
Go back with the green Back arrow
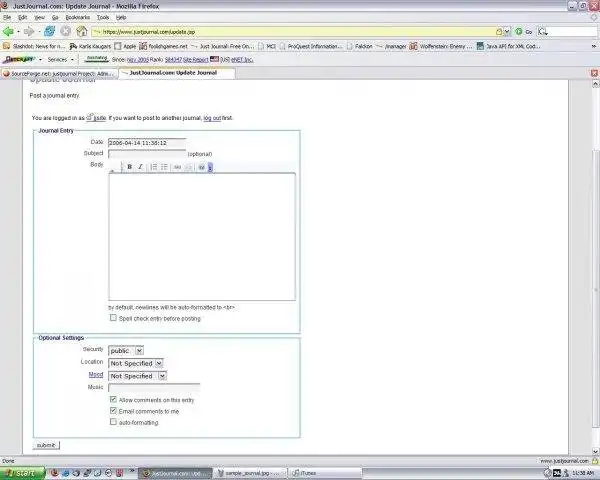tap(8, 31)
